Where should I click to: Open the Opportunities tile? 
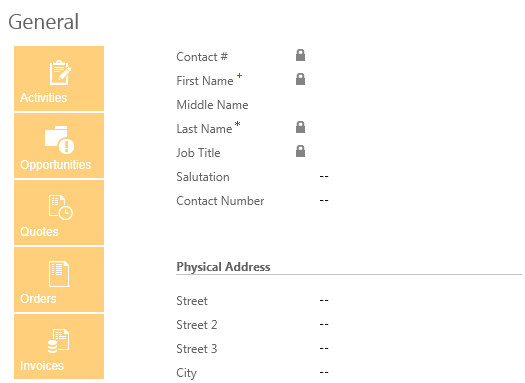[x=59, y=146]
